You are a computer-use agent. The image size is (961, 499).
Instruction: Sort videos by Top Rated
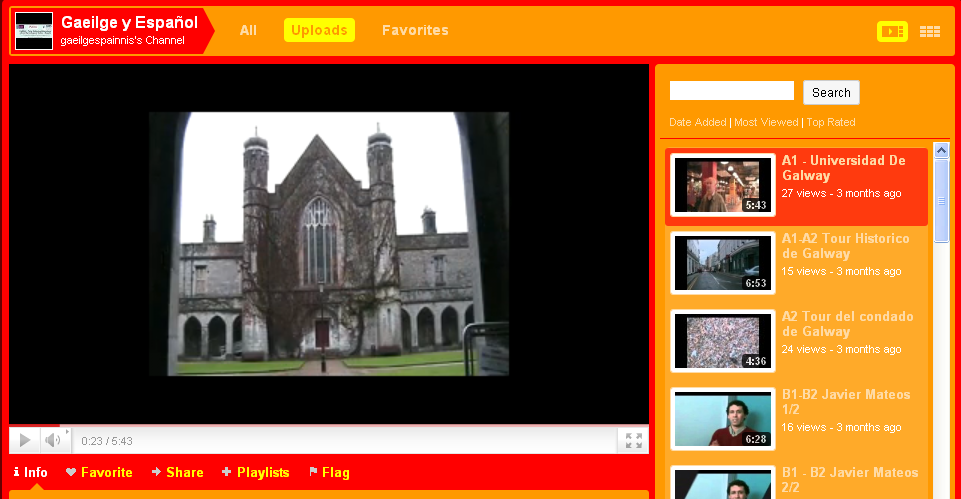[830, 122]
